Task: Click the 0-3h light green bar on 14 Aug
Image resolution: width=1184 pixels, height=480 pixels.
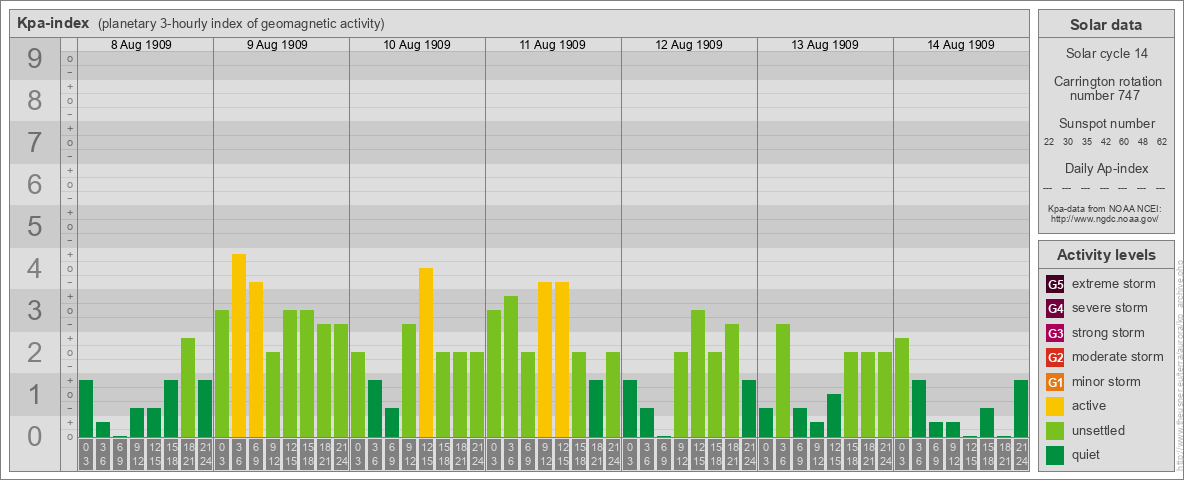Action: [902, 387]
